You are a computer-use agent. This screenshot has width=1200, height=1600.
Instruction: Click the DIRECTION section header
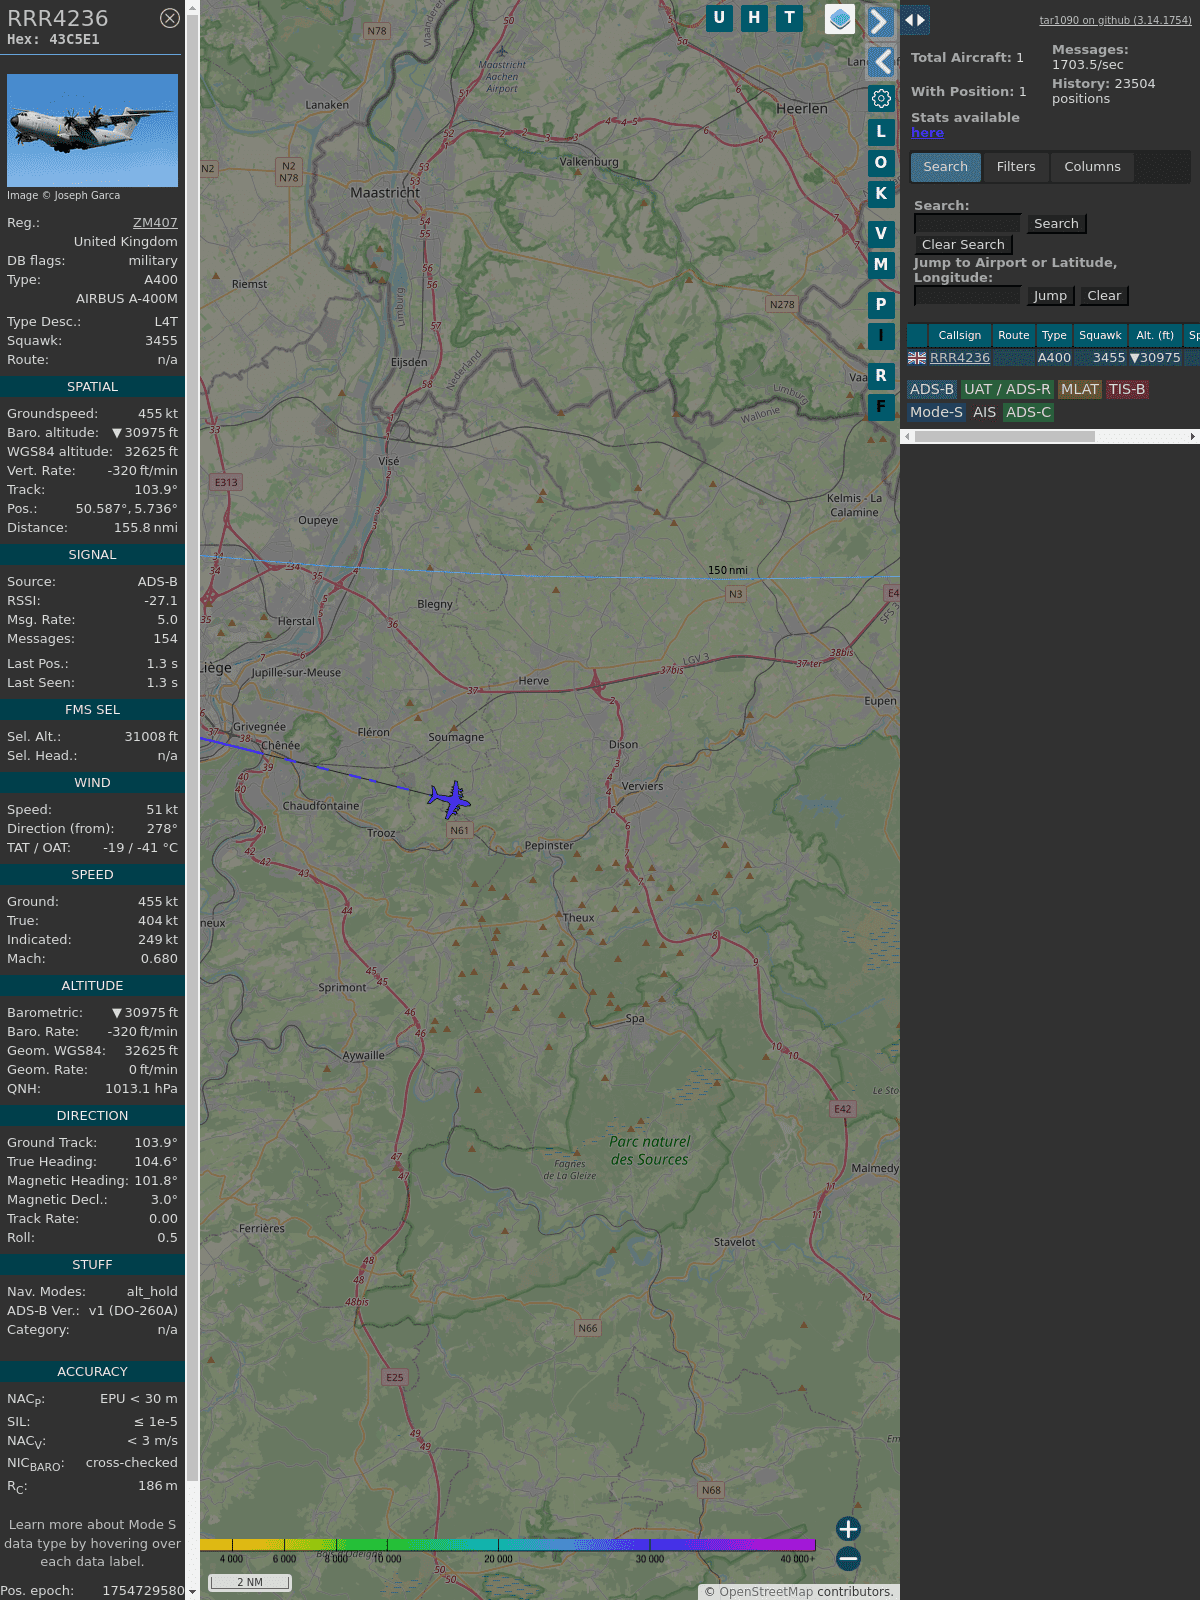coord(92,1116)
